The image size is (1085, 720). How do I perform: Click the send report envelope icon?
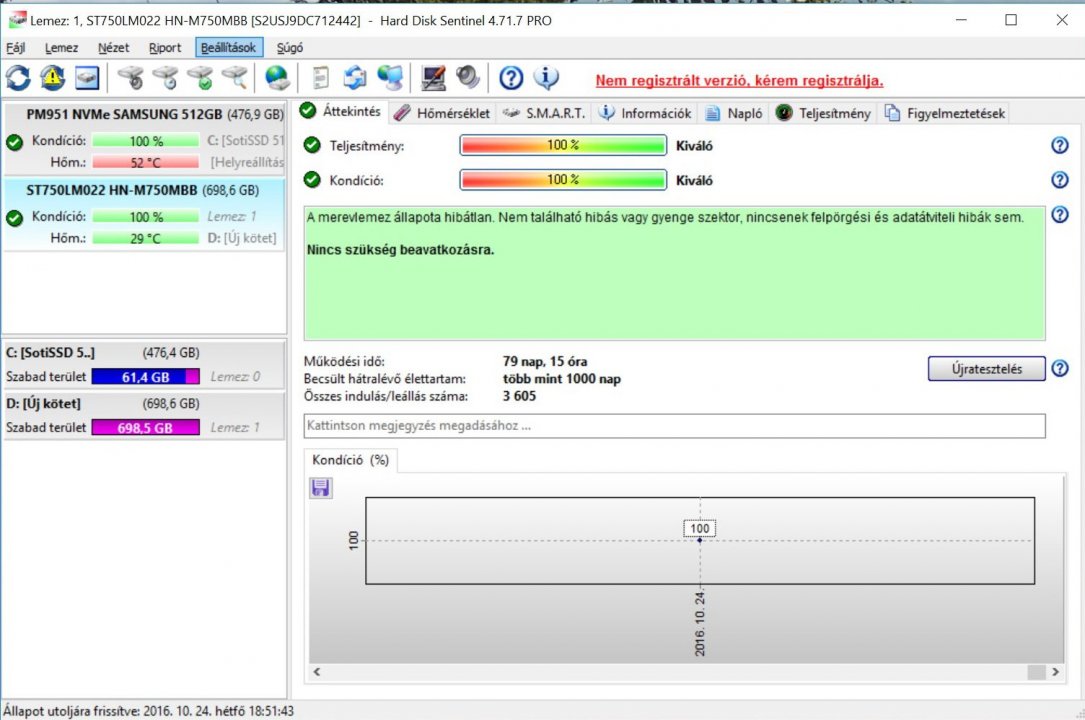click(x=355, y=78)
